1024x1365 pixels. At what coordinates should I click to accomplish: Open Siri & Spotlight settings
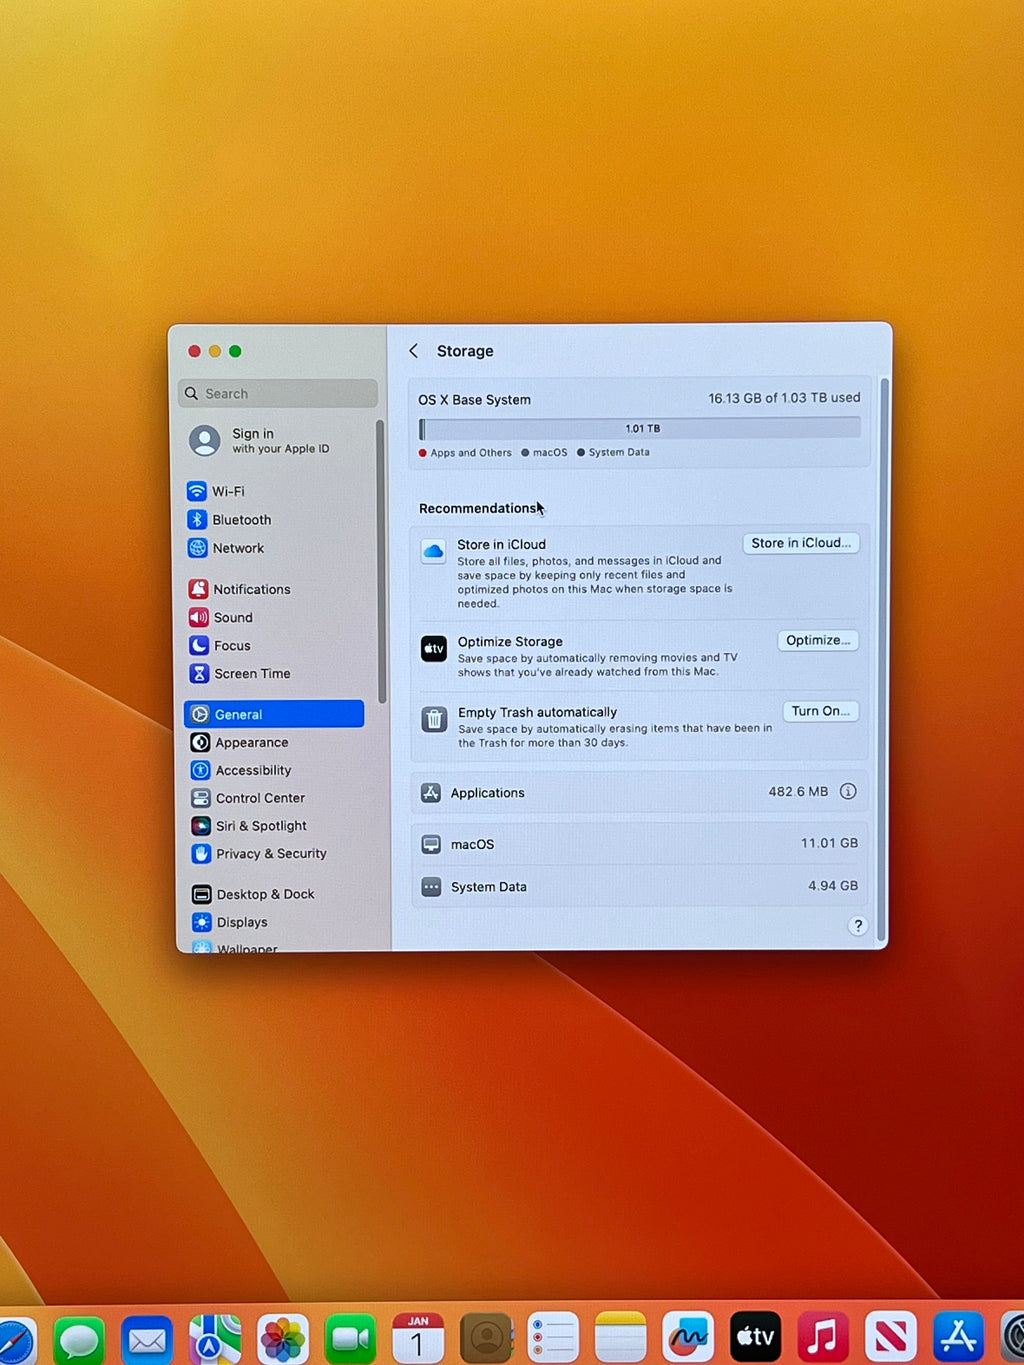tap(249, 826)
